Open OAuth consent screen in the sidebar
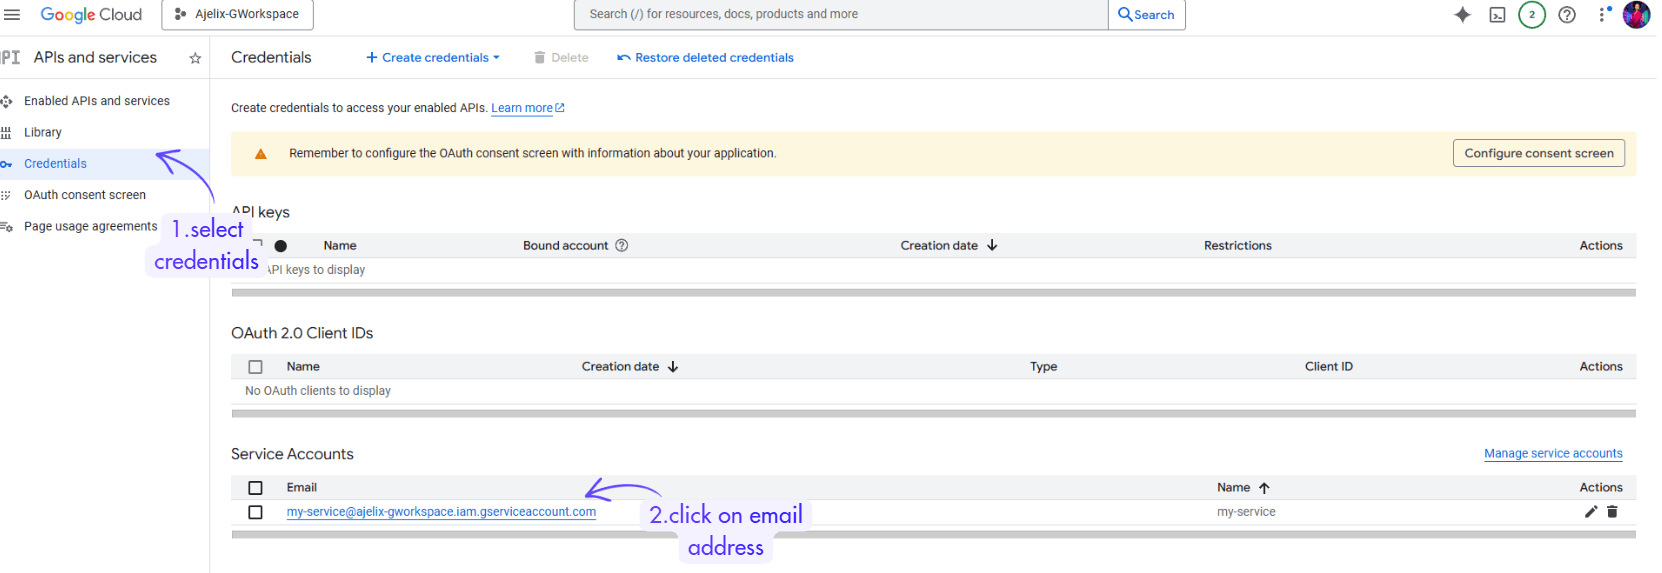Screen dimensions: 1662x573 coord(85,195)
